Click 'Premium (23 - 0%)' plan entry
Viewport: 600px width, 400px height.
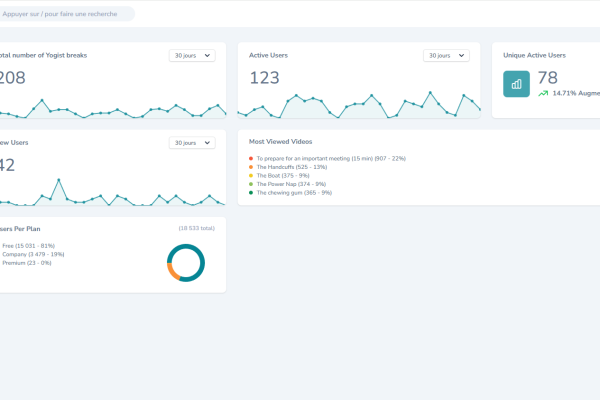point(27,263)
